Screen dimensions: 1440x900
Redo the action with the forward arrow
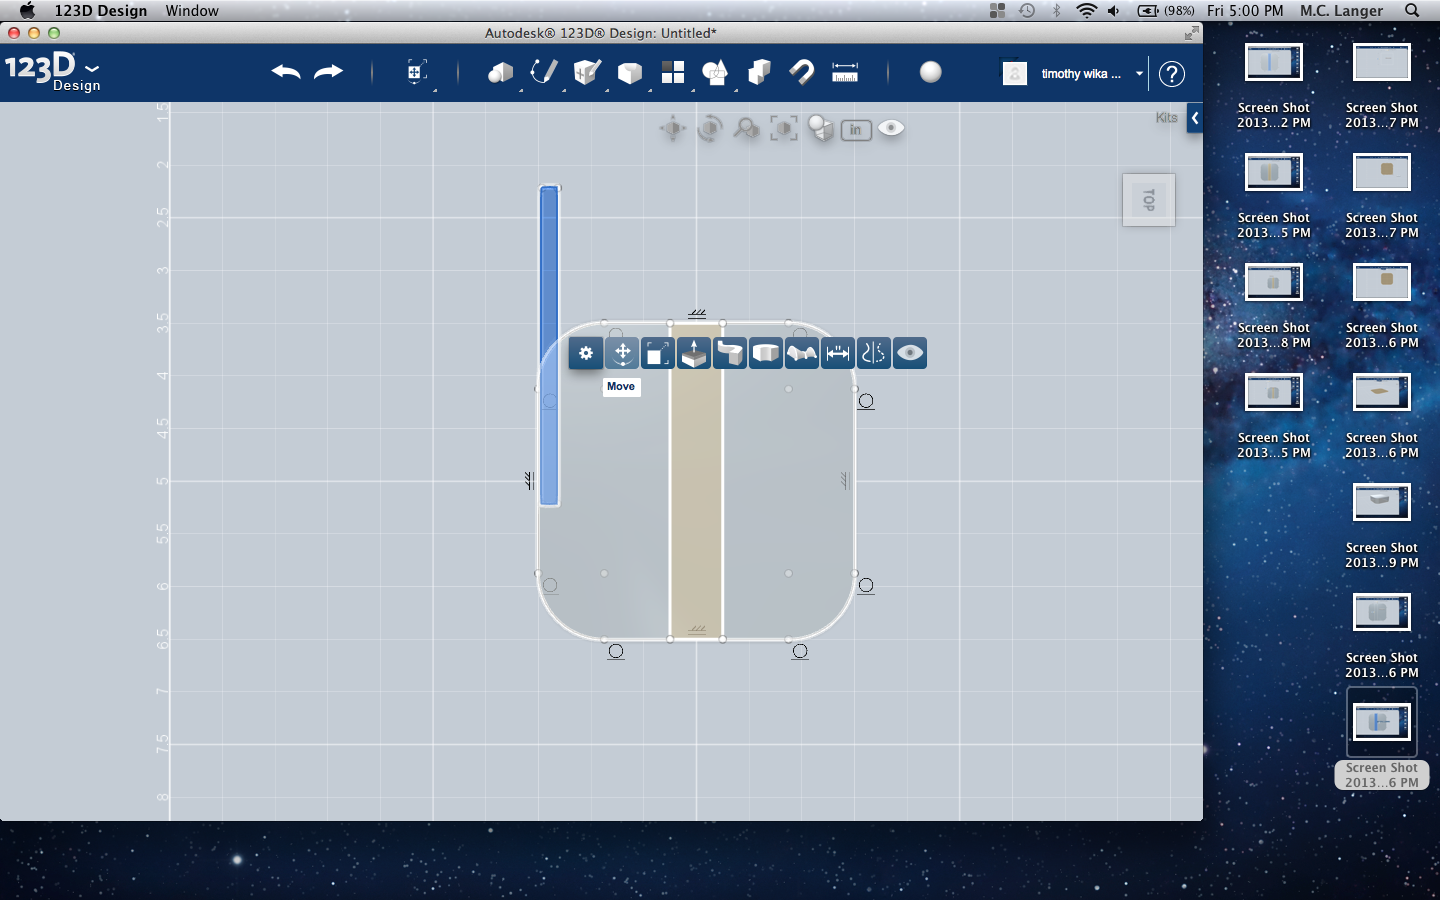329,72
